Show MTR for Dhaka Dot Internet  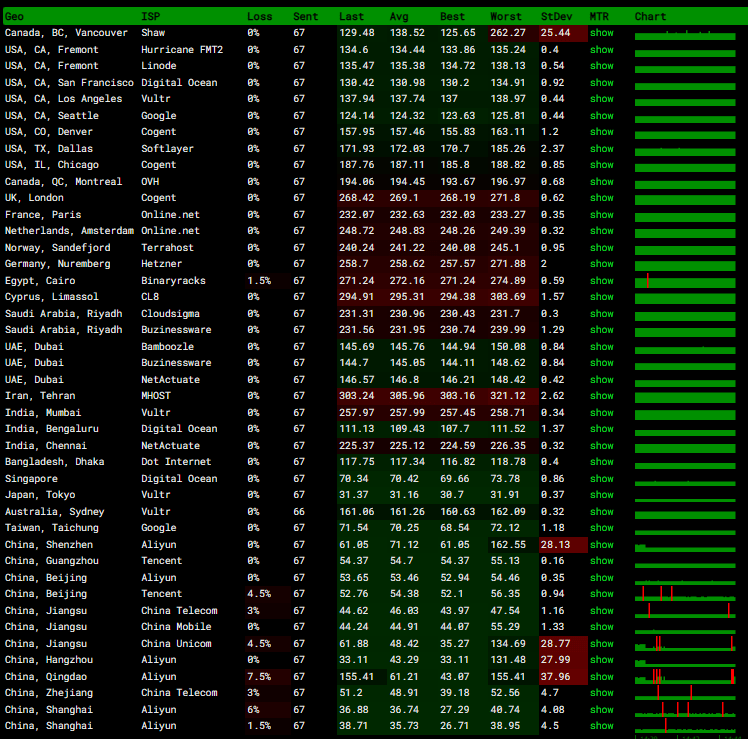pyautogui.click(x=602, y=462)
